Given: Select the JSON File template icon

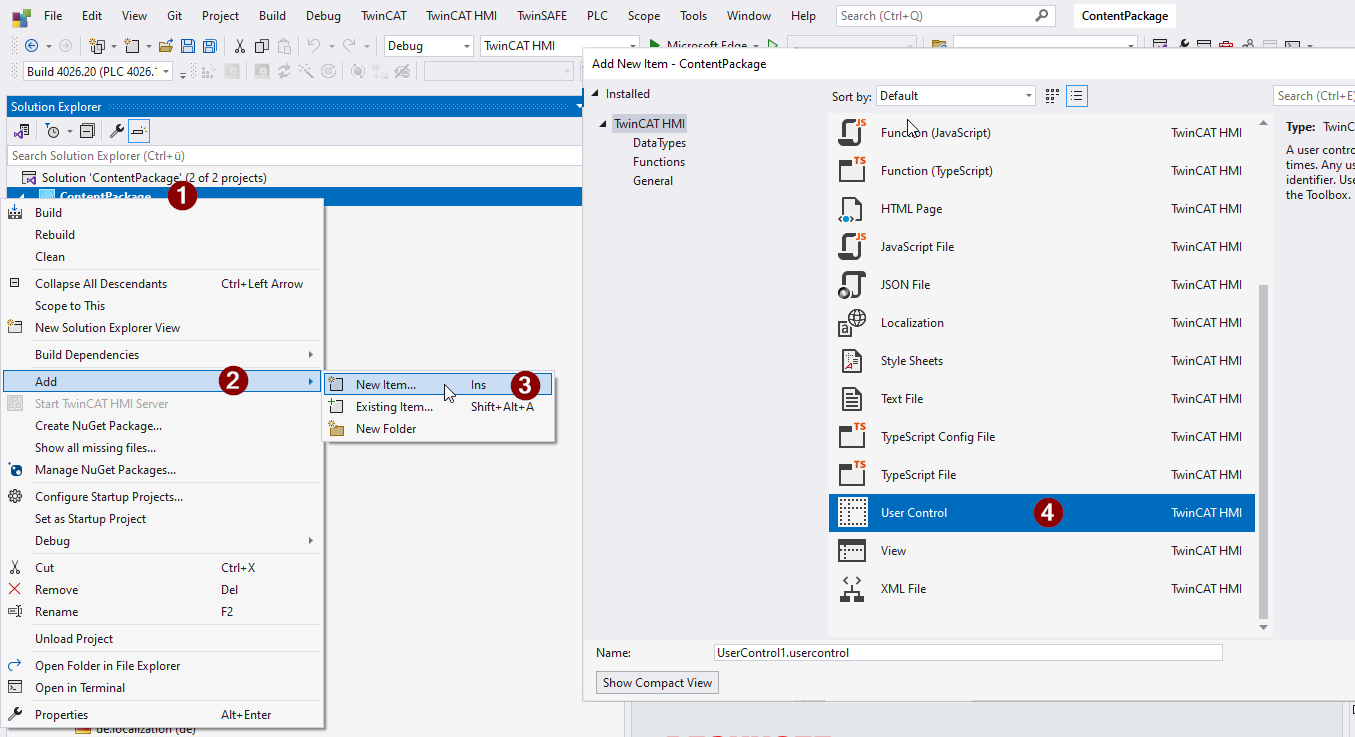Looking at the screenshot, I should 851,285.
